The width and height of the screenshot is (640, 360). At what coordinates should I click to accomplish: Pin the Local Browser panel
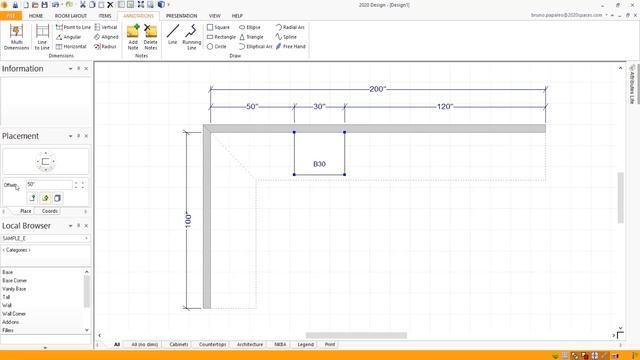[x=78, y=226]
